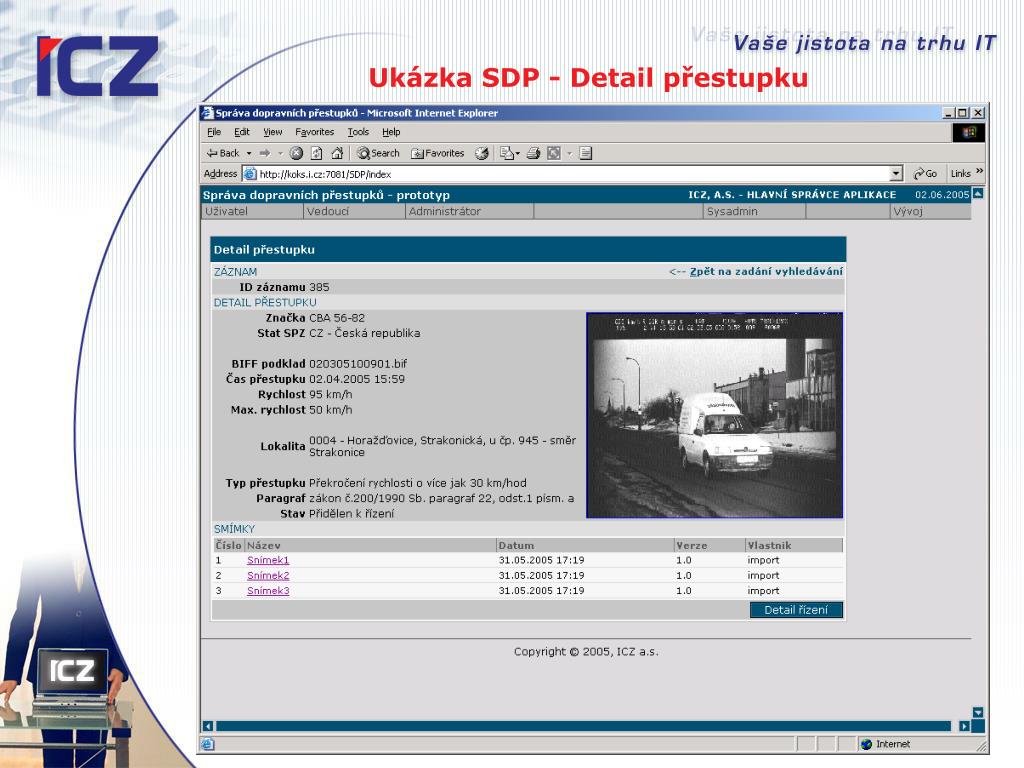
Task: Click the Stop loading icon
Action: pos(296,153)
